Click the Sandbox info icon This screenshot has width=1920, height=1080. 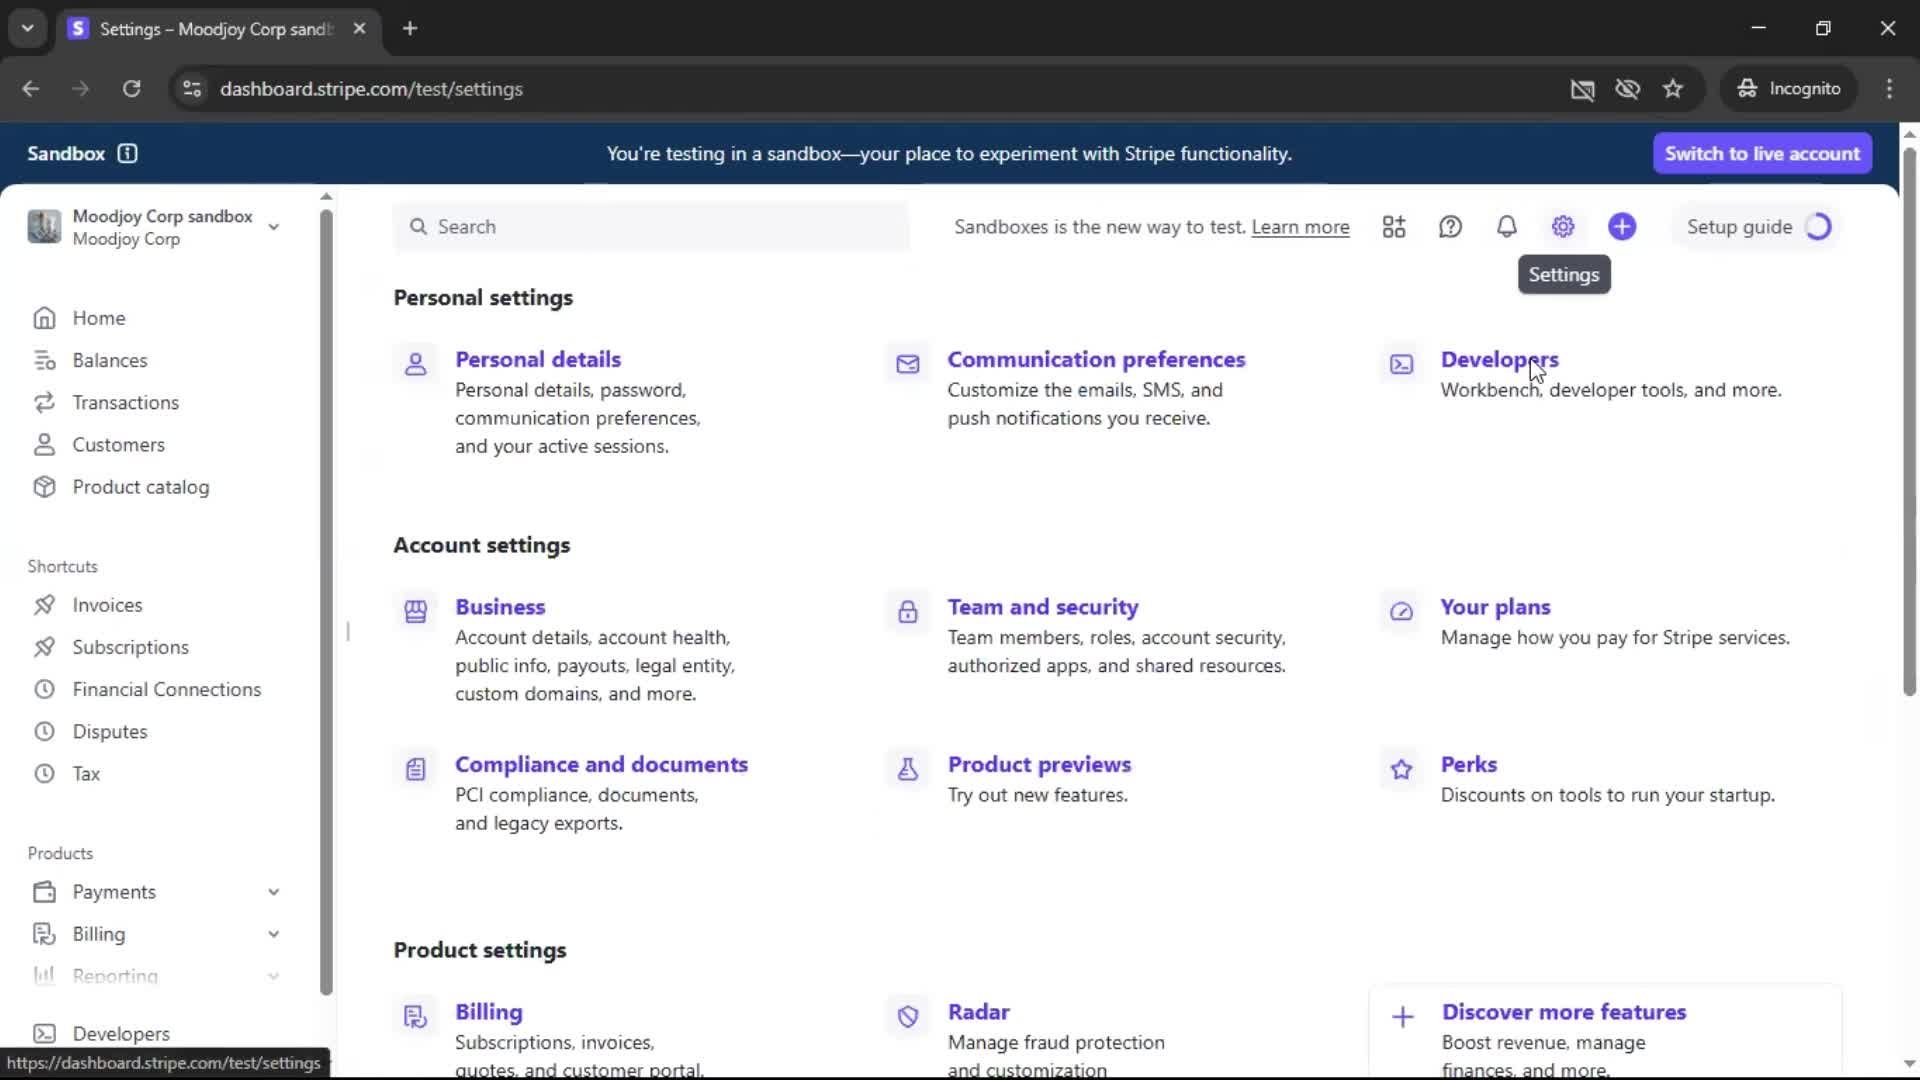[x=127, y=153]
